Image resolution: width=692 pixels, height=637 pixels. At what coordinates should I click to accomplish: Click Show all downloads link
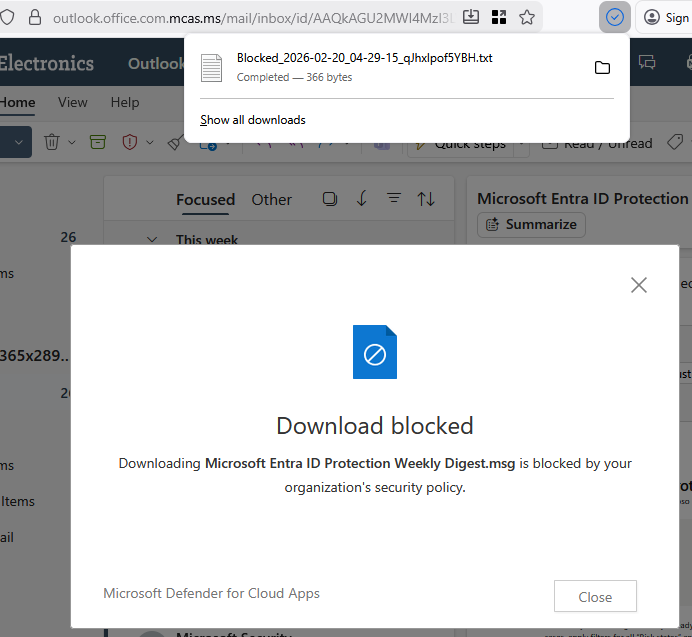pyautogui.click(x=253, y=120)
